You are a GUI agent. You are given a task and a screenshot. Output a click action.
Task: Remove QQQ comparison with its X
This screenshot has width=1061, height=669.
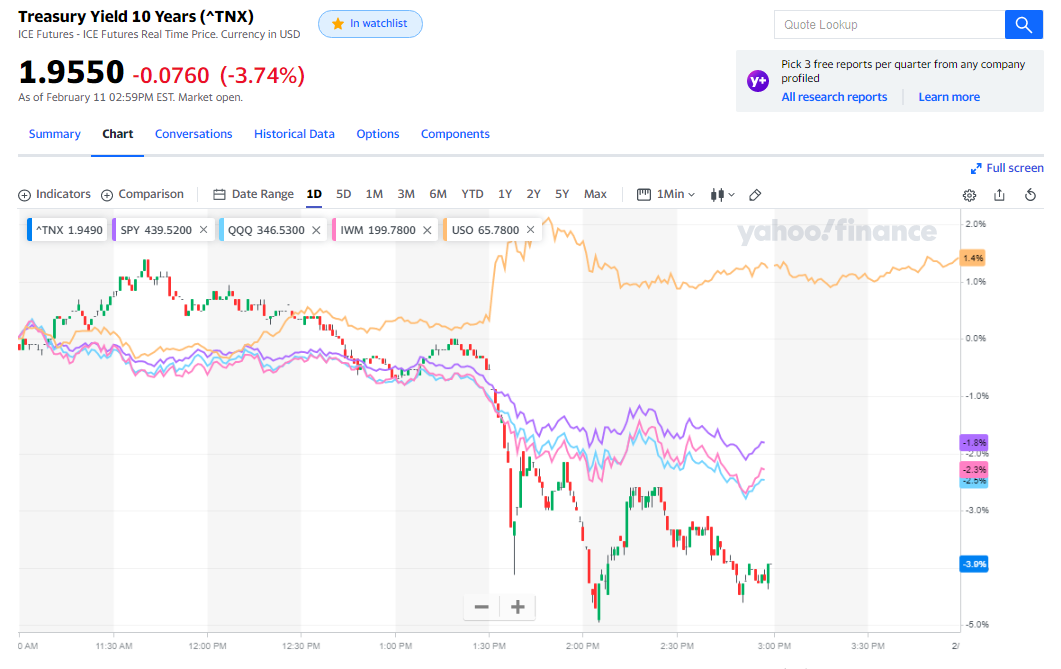[316, 230]
